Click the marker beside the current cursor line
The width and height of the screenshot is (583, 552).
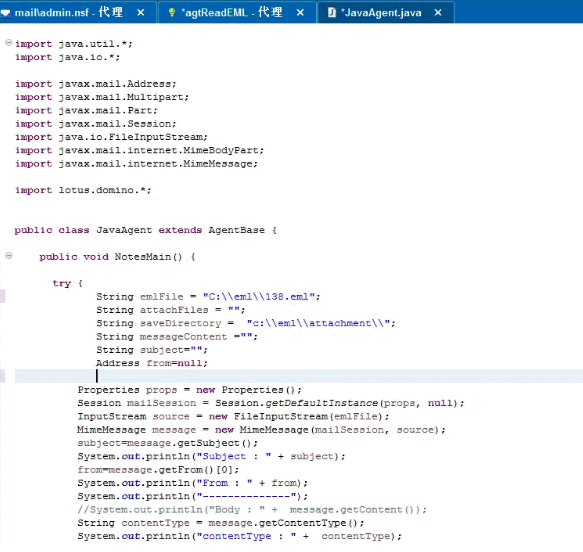coord(2,376)
